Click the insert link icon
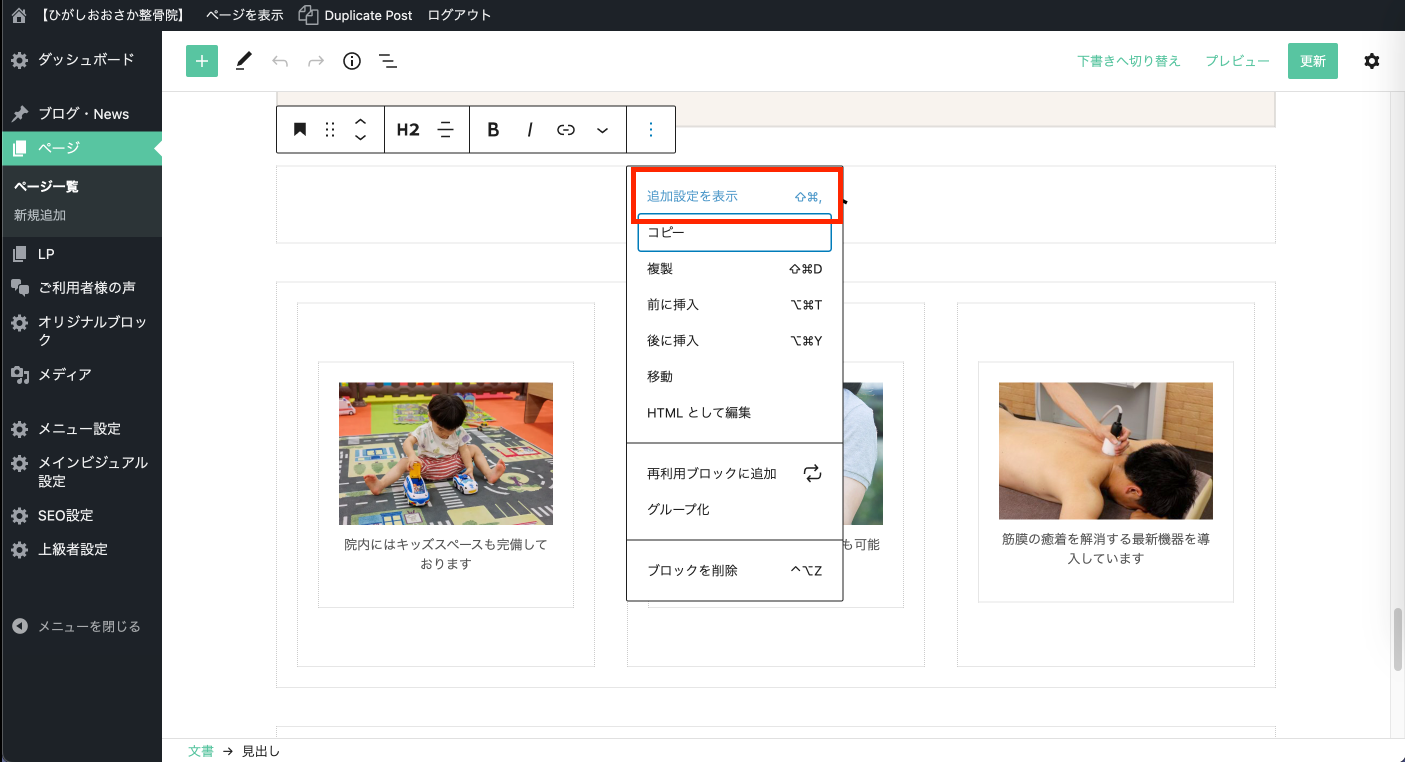1405x762 pixels. pos(566,130)
